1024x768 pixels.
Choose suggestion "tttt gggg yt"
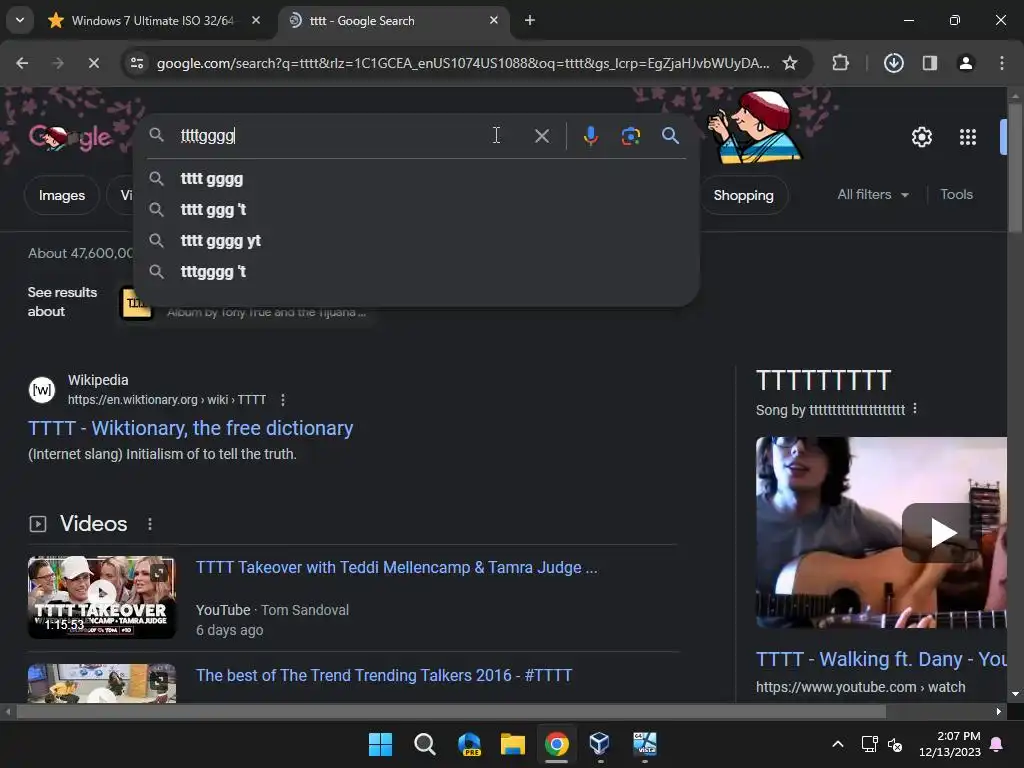[416, 241]
